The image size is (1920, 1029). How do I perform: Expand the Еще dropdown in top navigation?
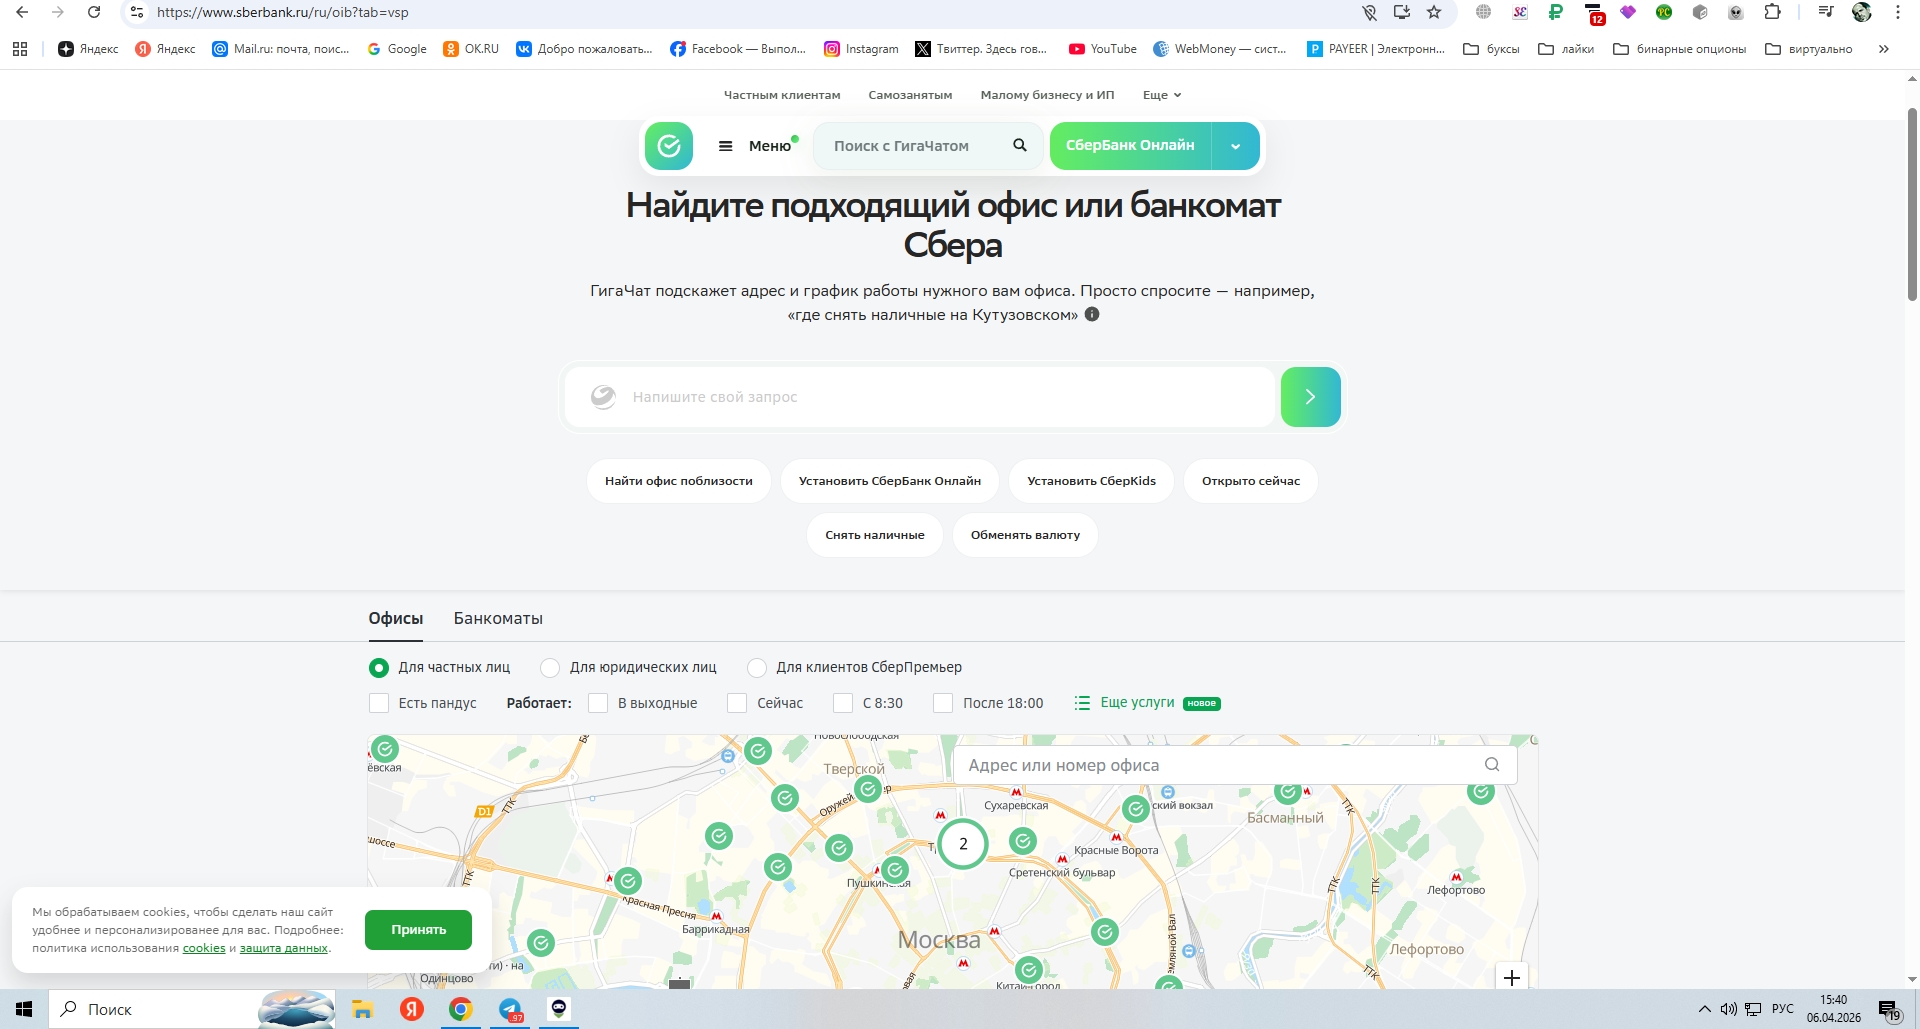click(x=1162, y=95)
